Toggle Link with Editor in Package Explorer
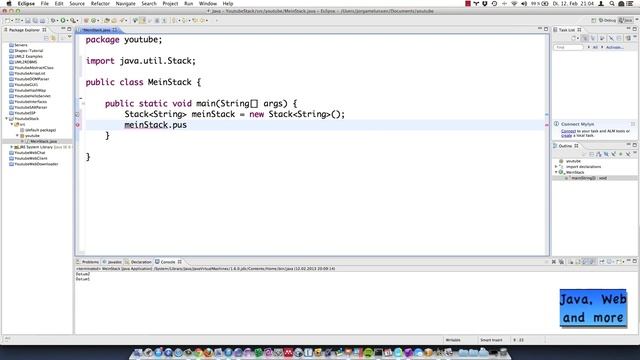640x360 pixels. (53, 38)
